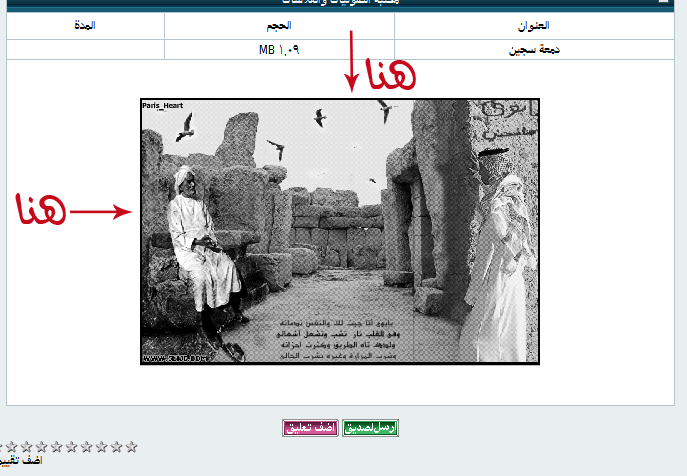The width and height of the screenshot is (687, 476).
Task: Click the 'الحجم' column header
Action: 279,26
